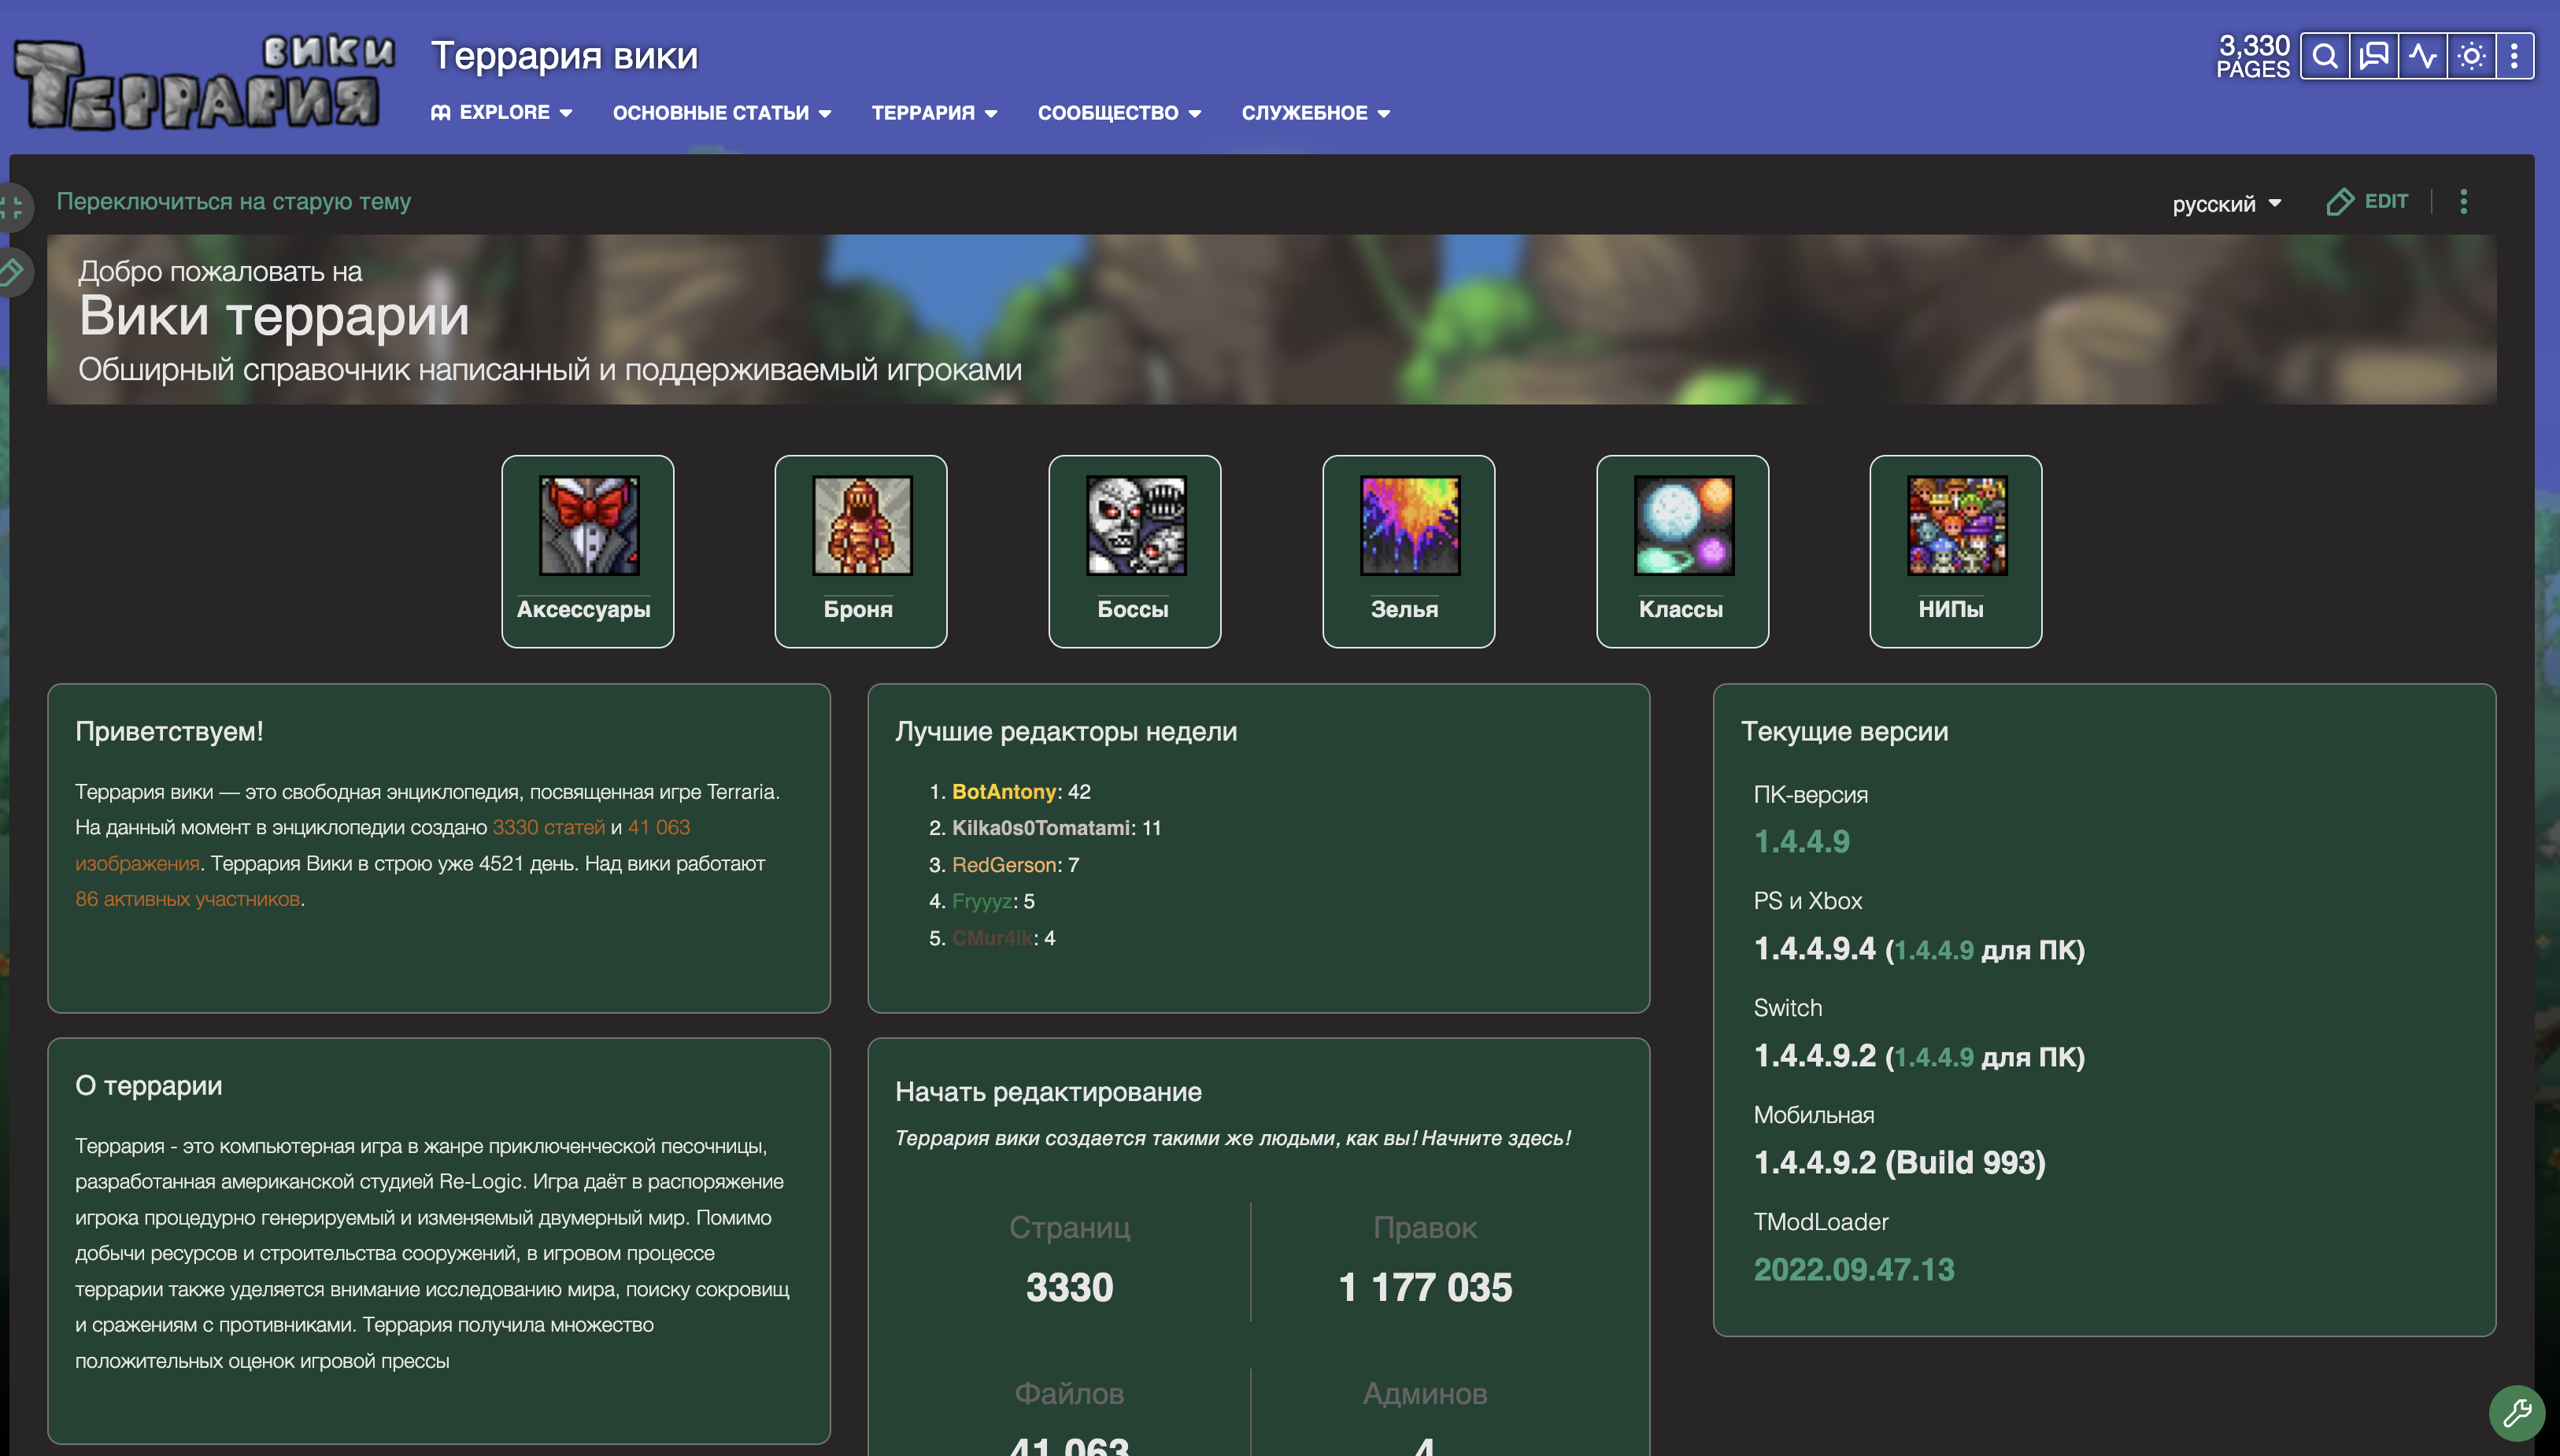
Task: Click mobile version 1.4.4.9.2 (Build 993) text
Action: (x=1899, y=1163)
